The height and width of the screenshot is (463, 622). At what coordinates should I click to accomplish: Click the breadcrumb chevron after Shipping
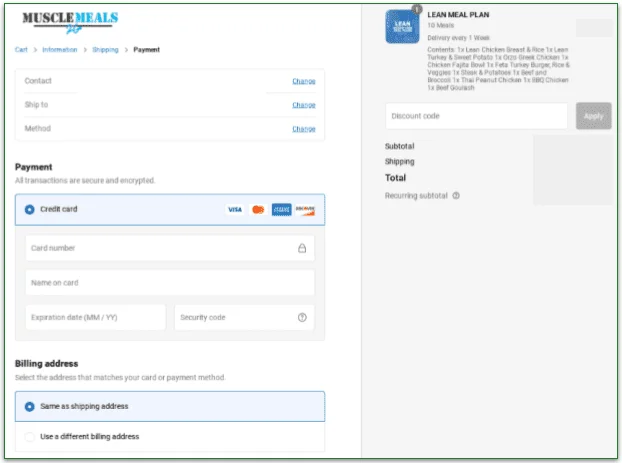coord(126,50)
